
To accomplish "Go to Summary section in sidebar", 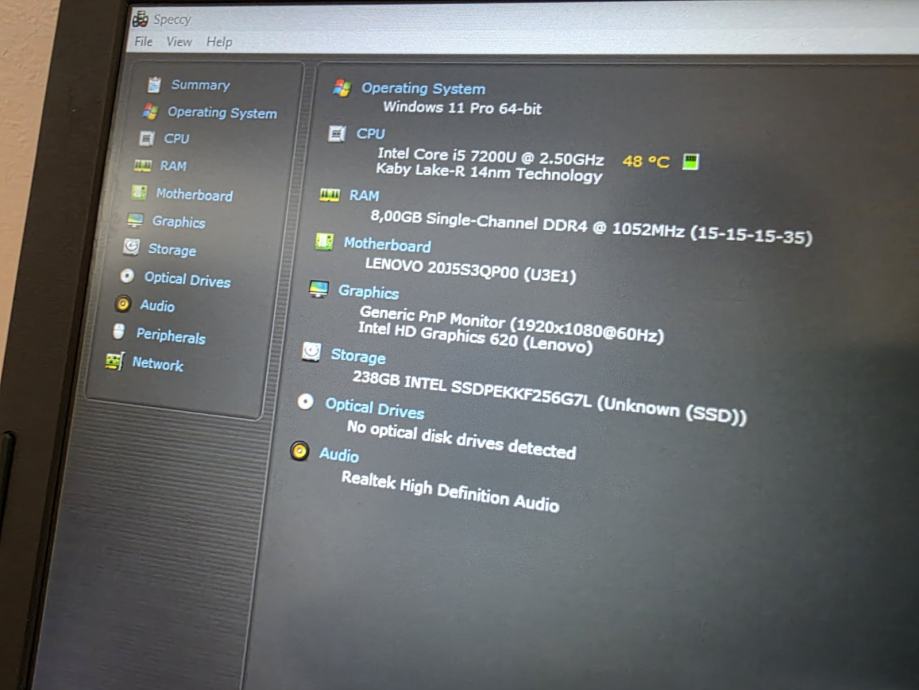I will pyautogui.click(x=200, y=85).
